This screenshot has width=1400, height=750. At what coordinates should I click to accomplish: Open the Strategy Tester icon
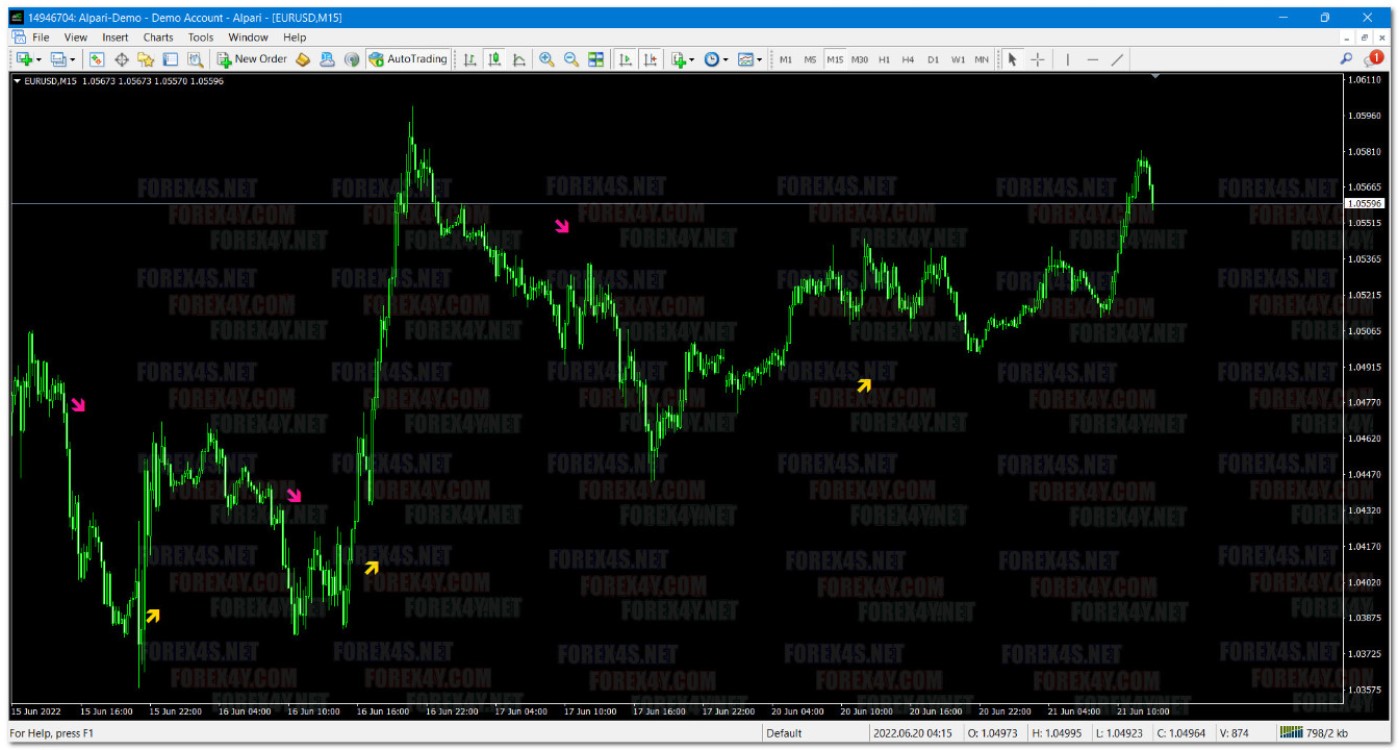tap(195, 60)
